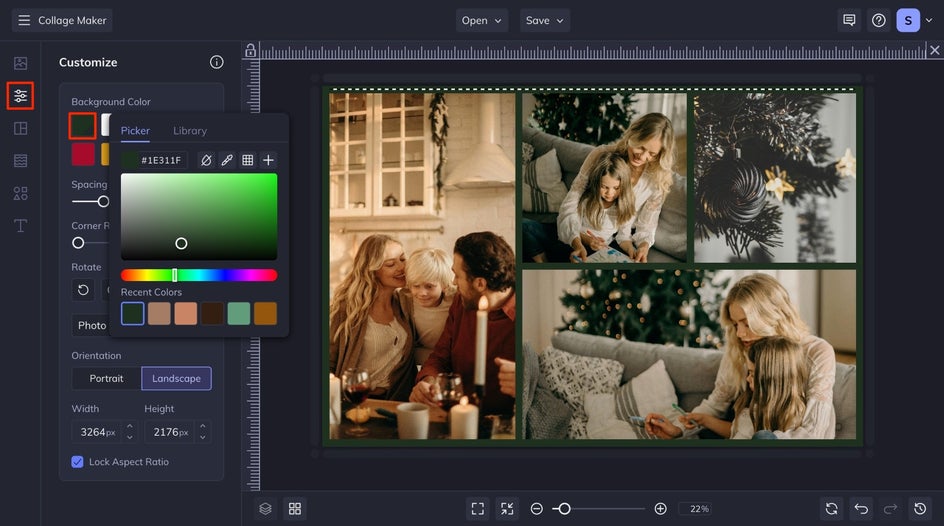Open the Patterns sidebar icon
This screenshot has height=526, width=944.
pyautogui.click(x=20, y=161)
